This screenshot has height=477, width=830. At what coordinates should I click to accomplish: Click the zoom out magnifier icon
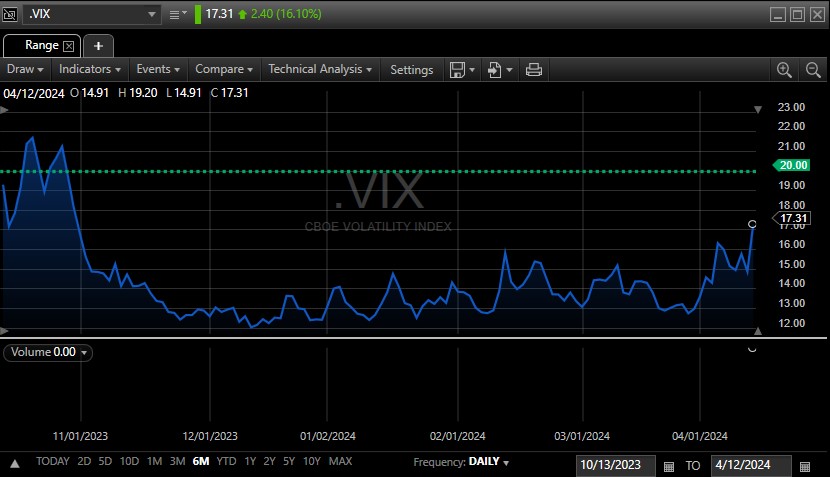812,69
